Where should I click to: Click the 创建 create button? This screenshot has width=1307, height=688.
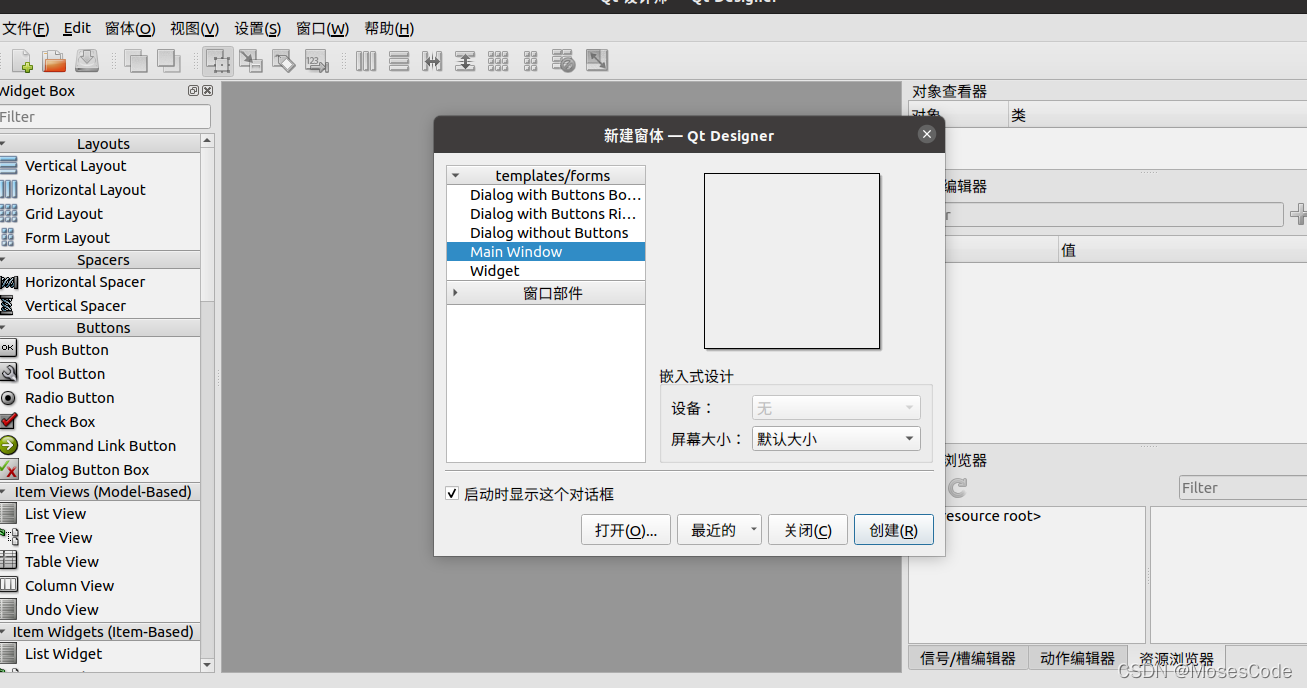[x=893, y=529]
